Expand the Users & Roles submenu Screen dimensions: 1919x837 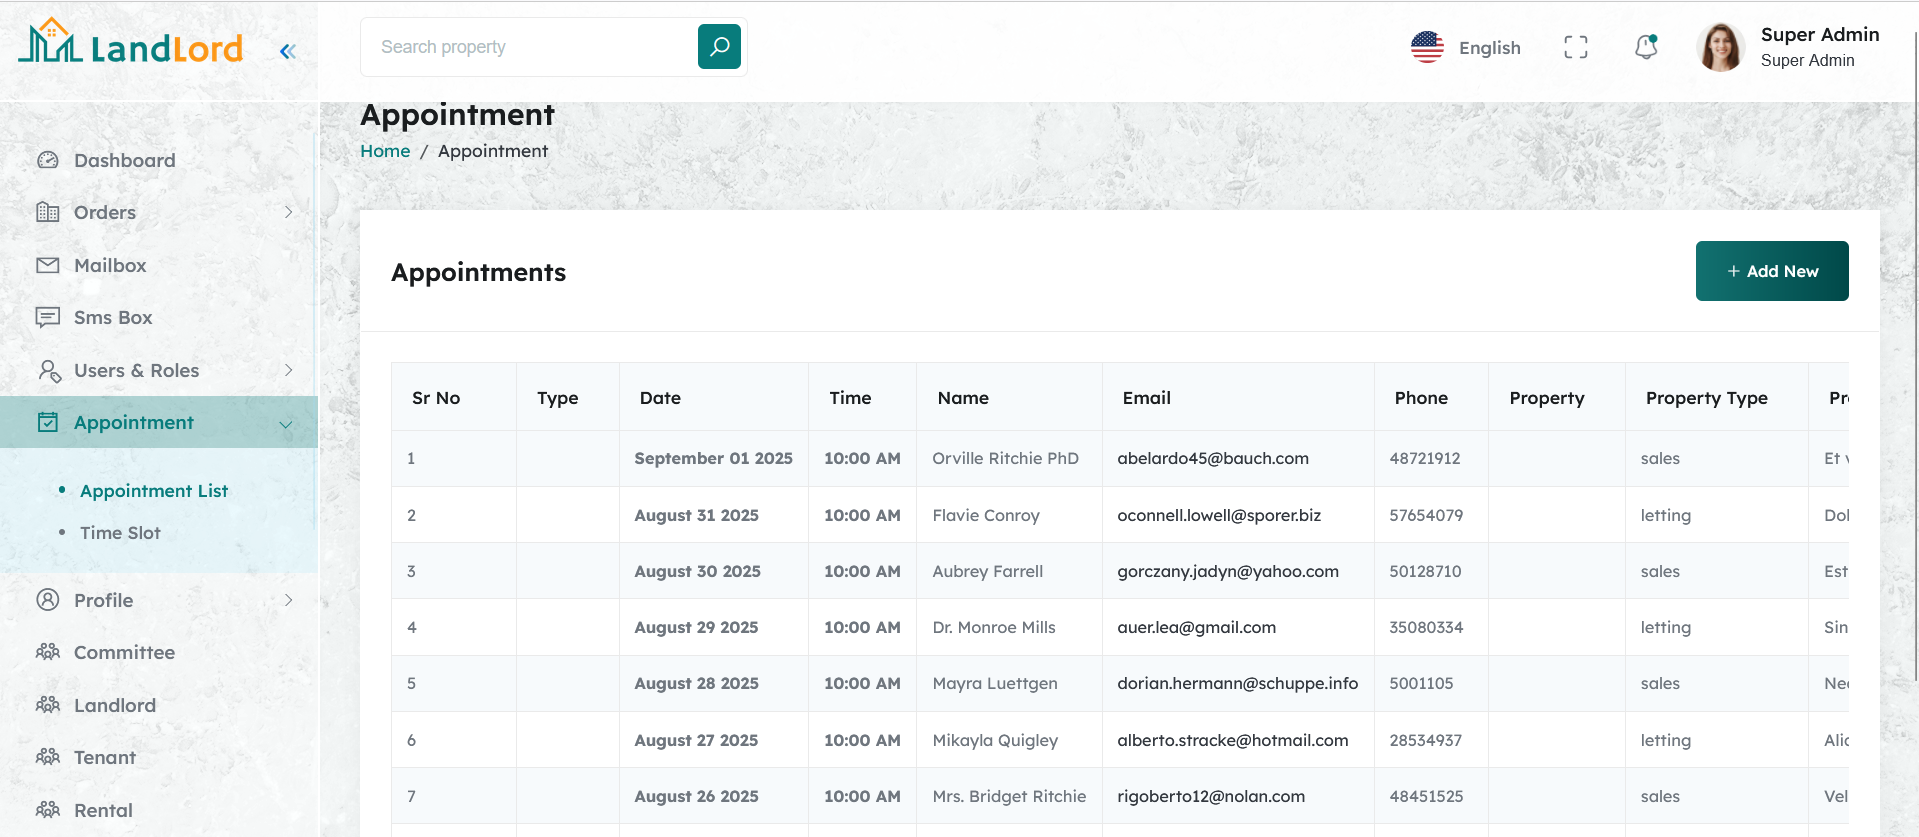coord(288,370)
